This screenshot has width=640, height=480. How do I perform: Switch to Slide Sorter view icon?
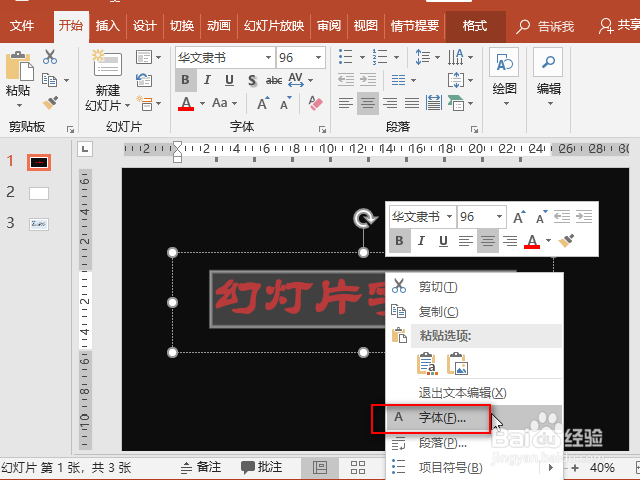point(358,467)
